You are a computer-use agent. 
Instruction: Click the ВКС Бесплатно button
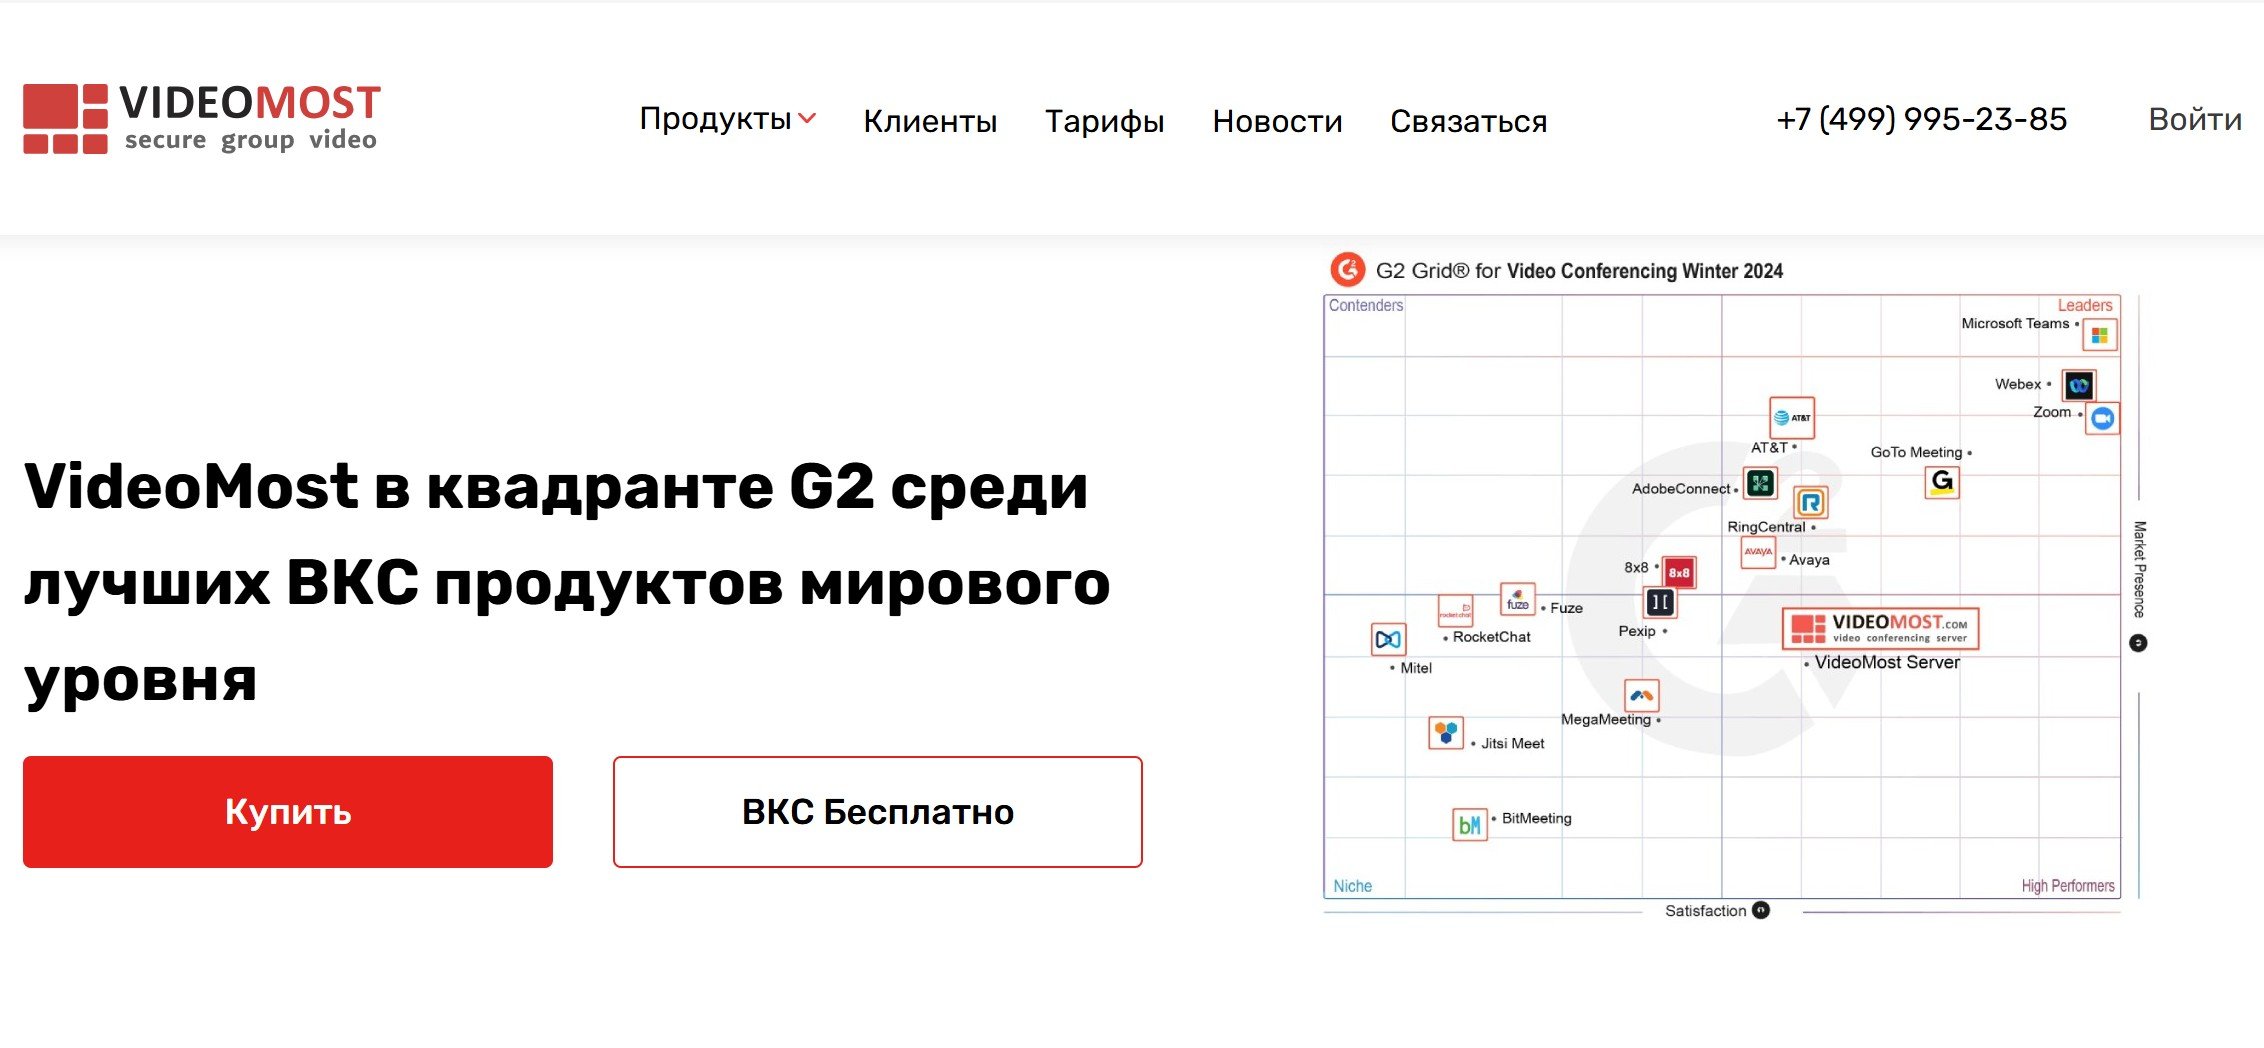point(878,812)
